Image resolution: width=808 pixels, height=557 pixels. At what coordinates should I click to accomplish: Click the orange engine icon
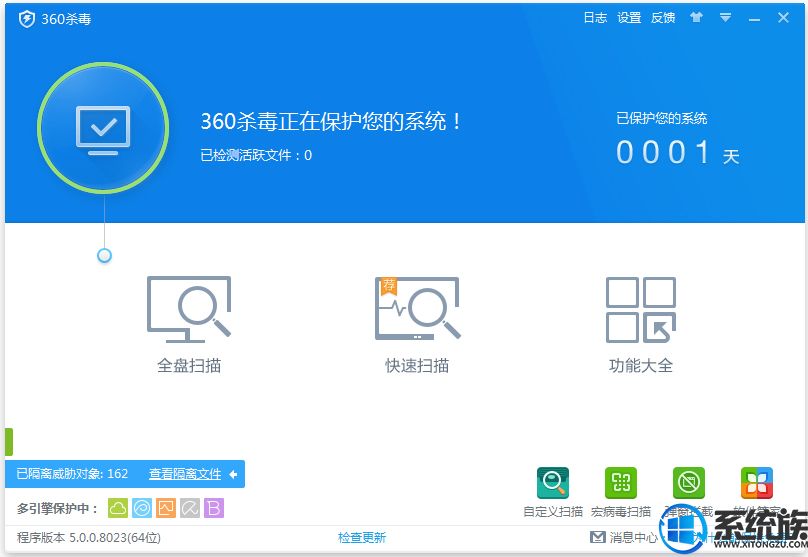166,508
